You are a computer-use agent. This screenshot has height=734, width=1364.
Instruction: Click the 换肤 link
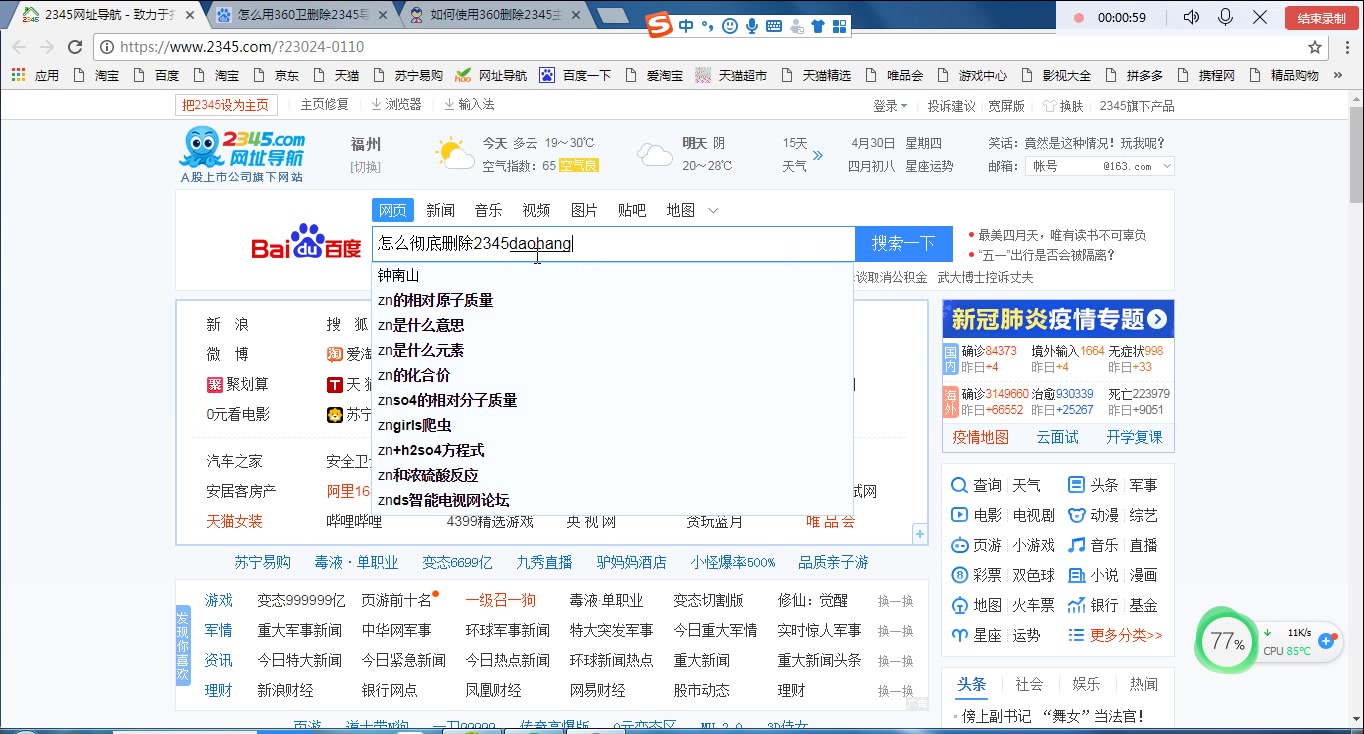[x=1063, y=105]
